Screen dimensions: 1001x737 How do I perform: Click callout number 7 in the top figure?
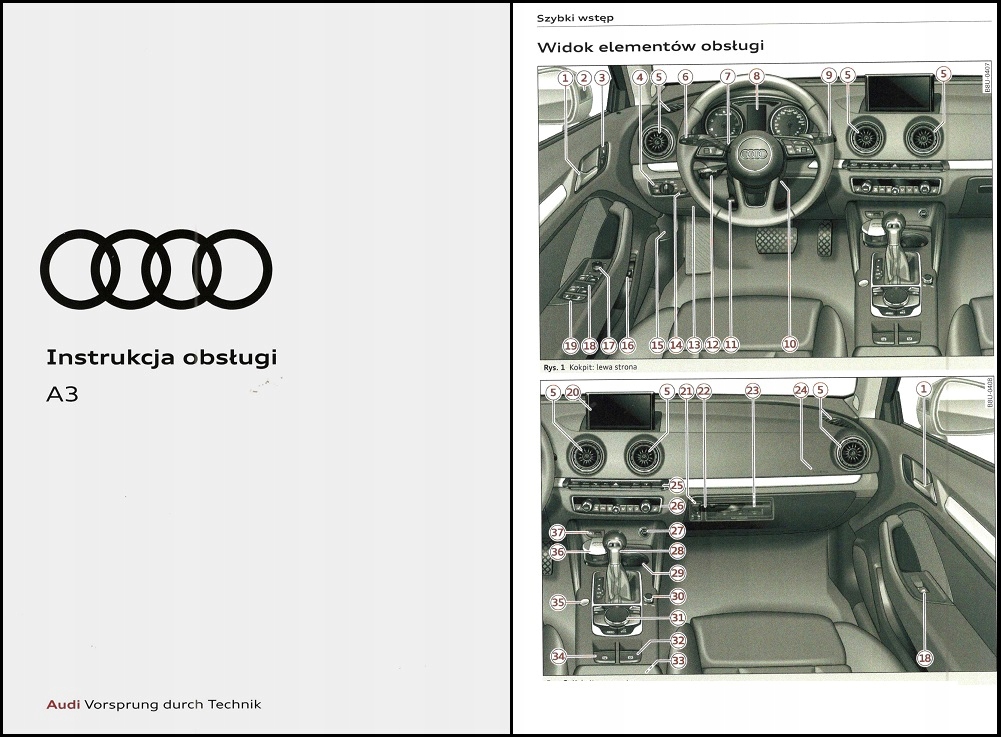coord(728,77)
